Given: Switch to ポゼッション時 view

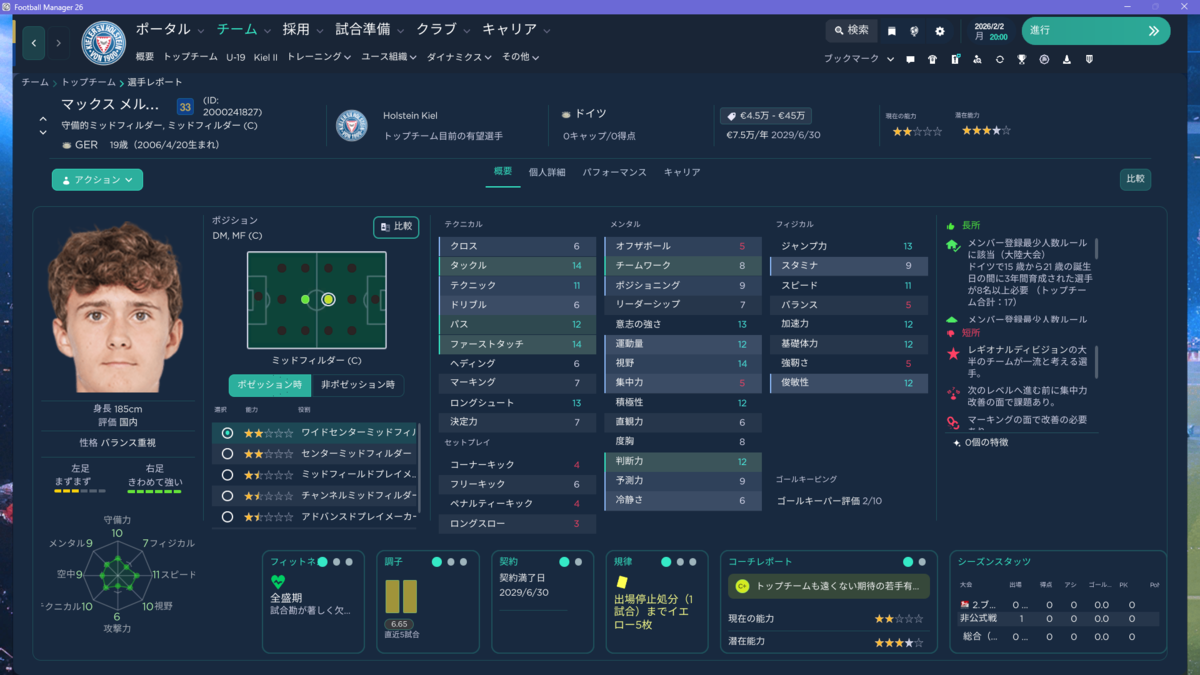Looking at the screenshot, I should pyautogui.click(x=270, y=385).
